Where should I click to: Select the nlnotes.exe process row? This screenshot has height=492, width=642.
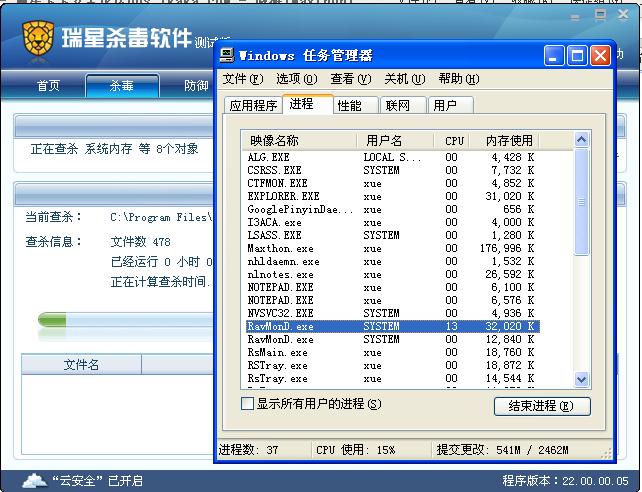[x=392, y=274]
